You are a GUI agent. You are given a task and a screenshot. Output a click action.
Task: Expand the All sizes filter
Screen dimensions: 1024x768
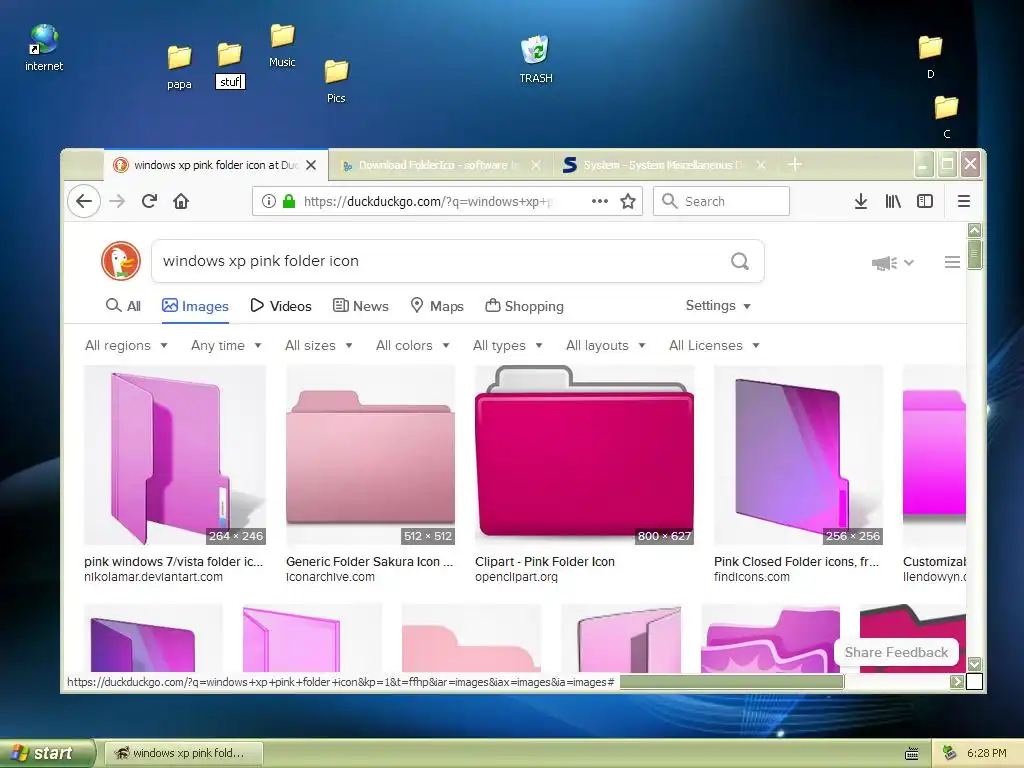(x=318, y=345)
